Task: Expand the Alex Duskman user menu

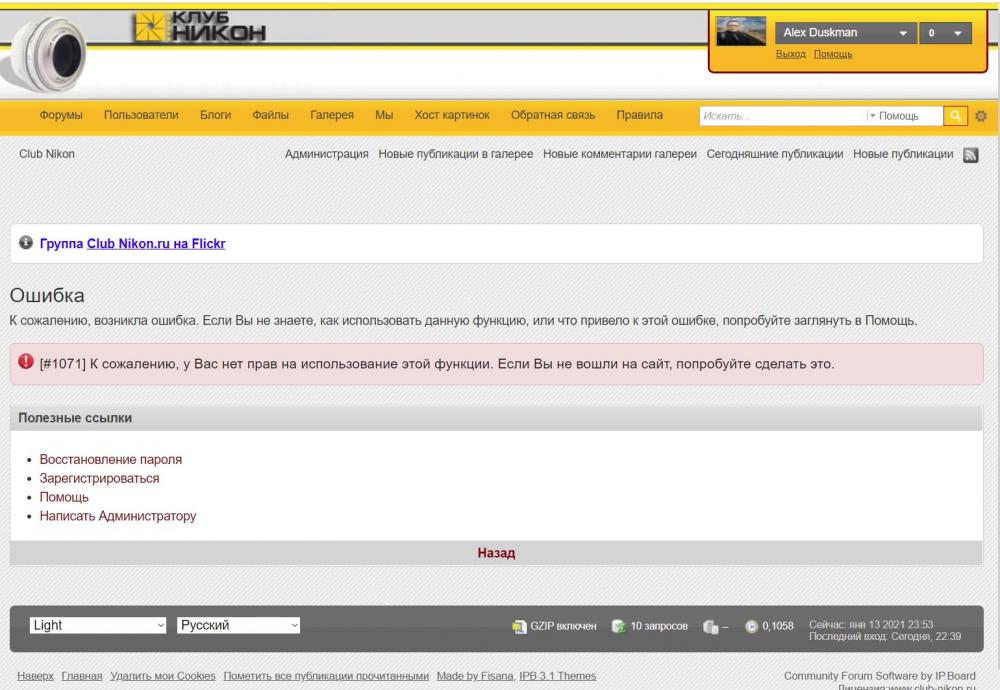Action: (x=845, y=33)
